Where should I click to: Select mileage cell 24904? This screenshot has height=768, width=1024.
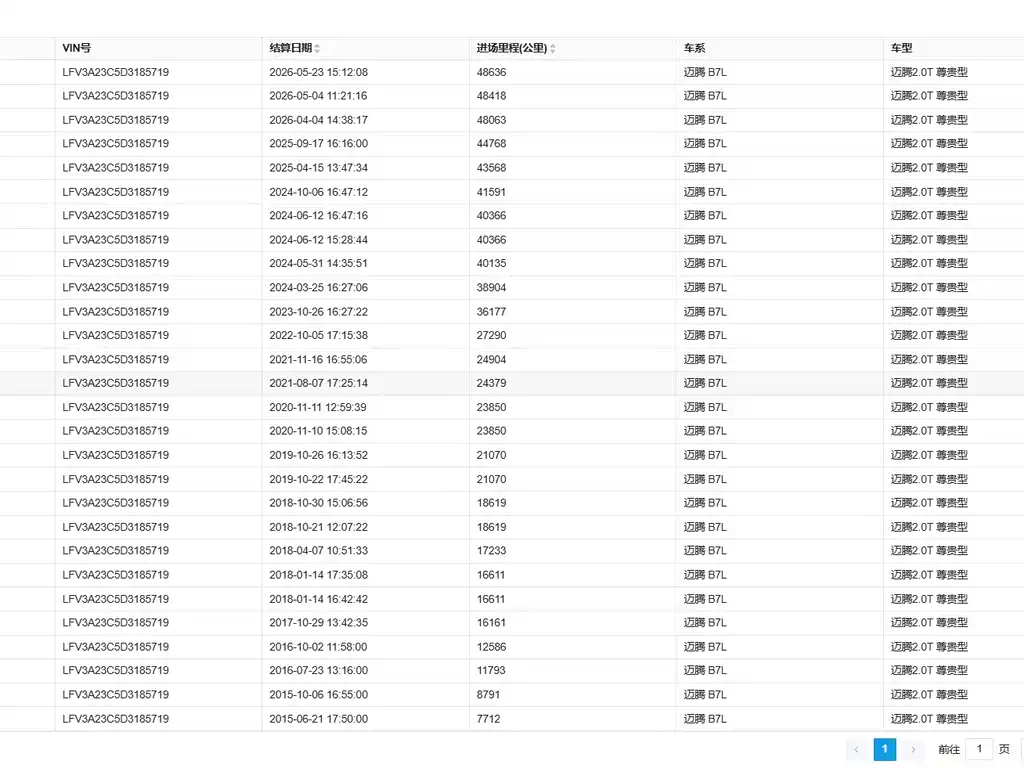[491, 359]
